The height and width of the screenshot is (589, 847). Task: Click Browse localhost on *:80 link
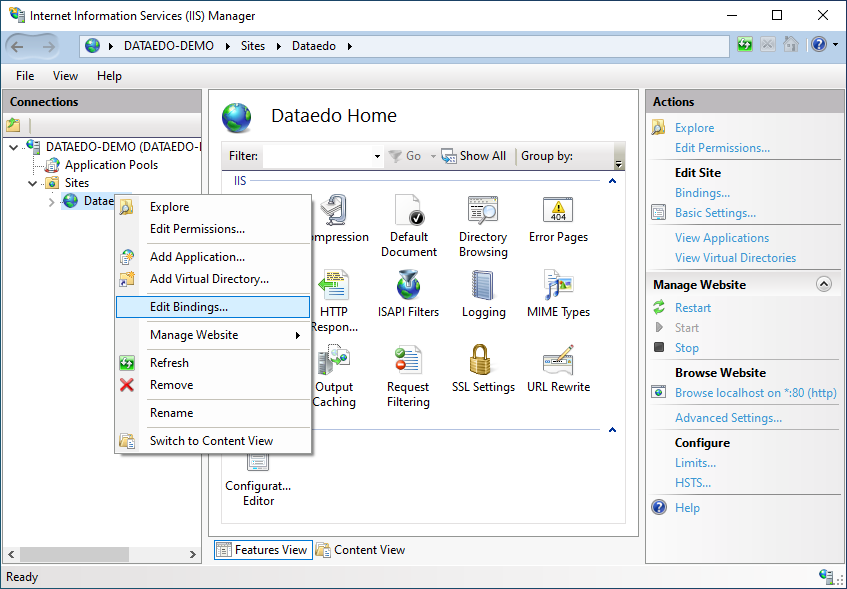point(755,393)
